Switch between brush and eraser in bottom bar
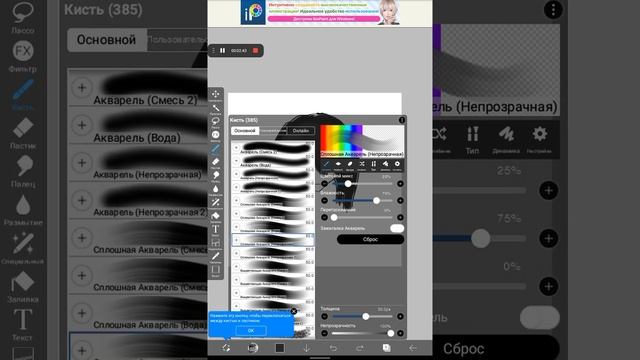The width and height of the screenshot is (640, 360). point(226,348)
